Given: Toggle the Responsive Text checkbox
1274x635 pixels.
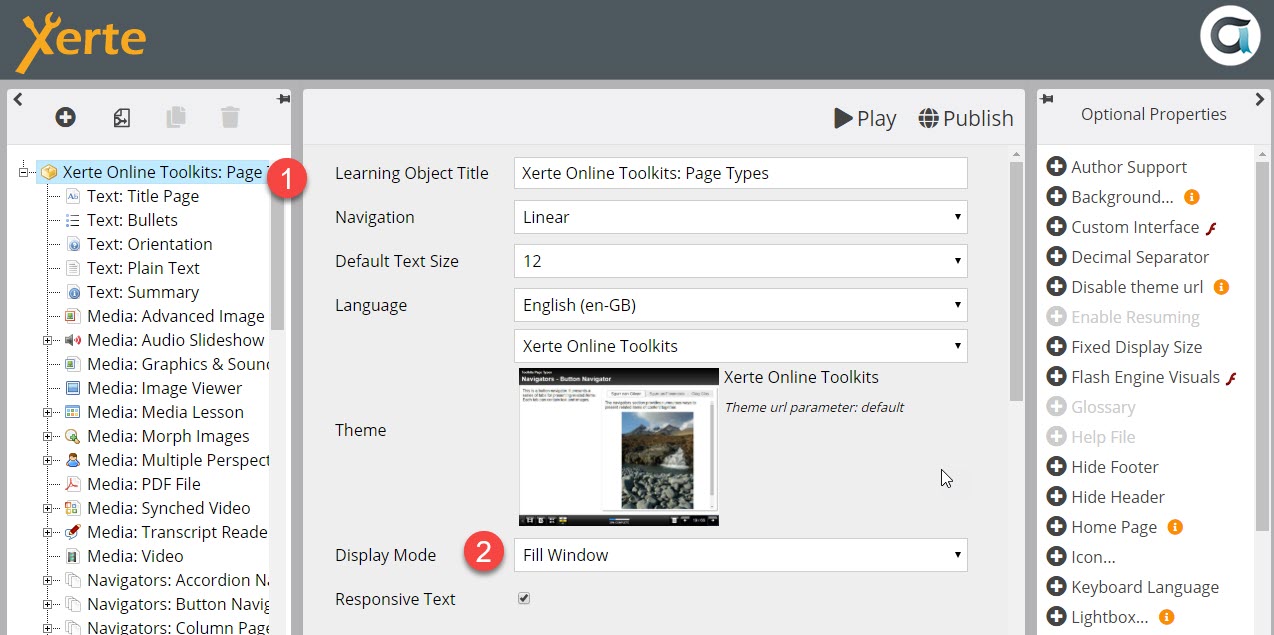Looking at the screenshot, I should 524,598.
